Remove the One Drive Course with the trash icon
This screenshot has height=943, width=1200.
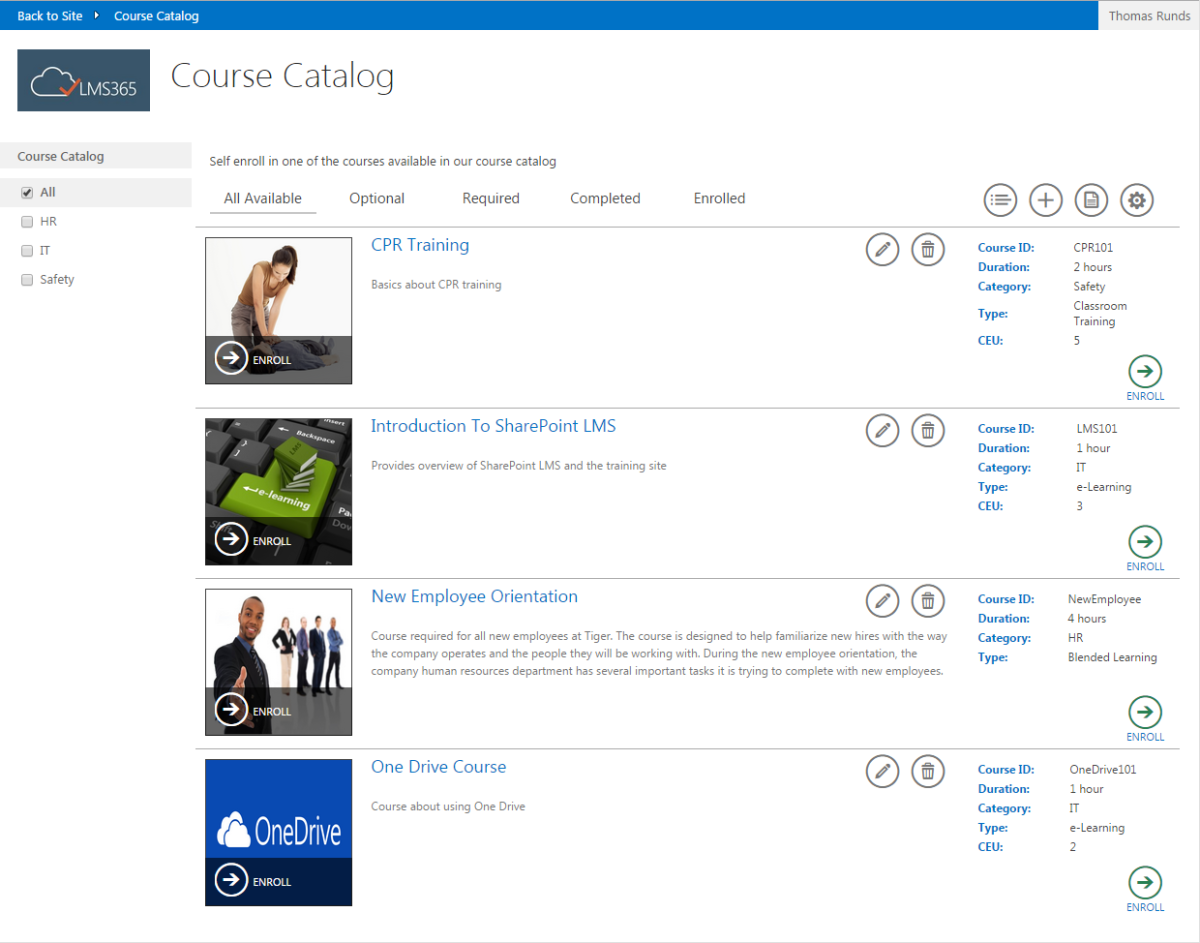point(928,772)
